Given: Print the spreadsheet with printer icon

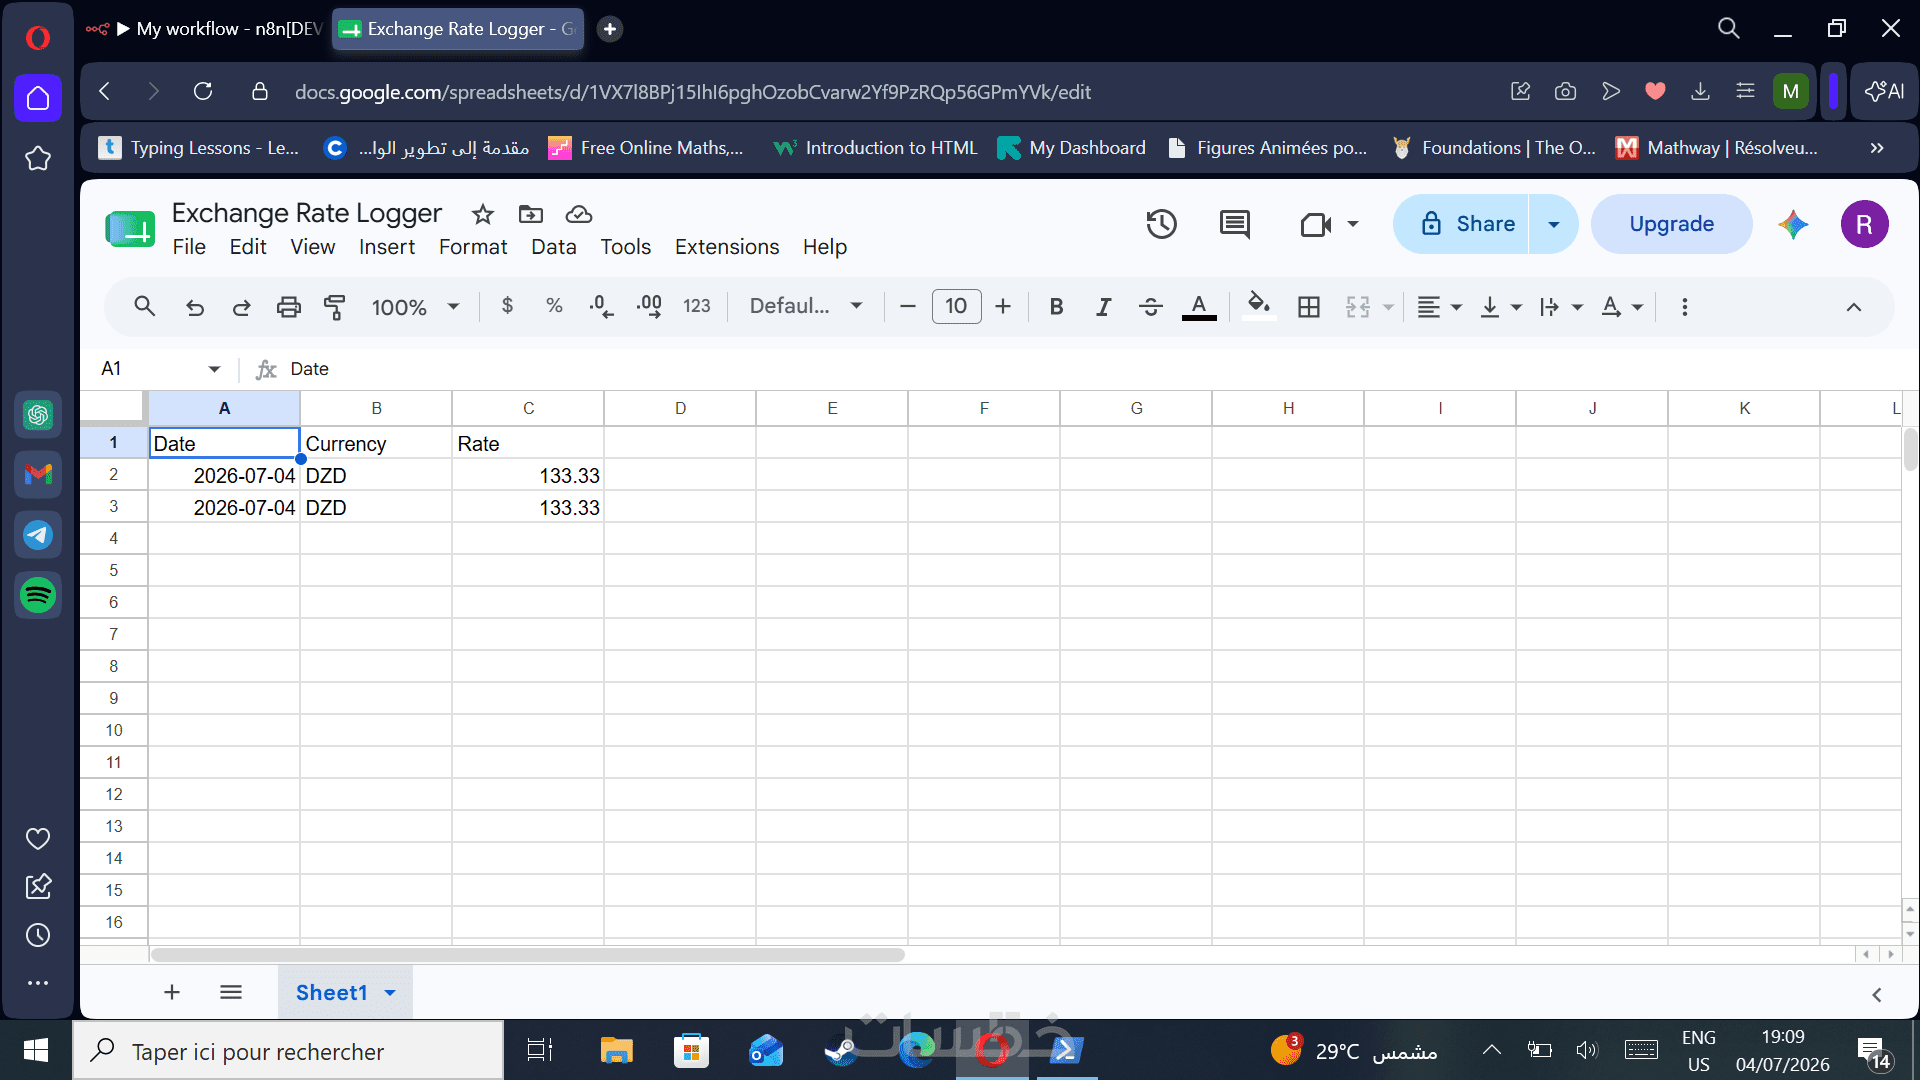Looking at the screenshot, I should 289,307.
